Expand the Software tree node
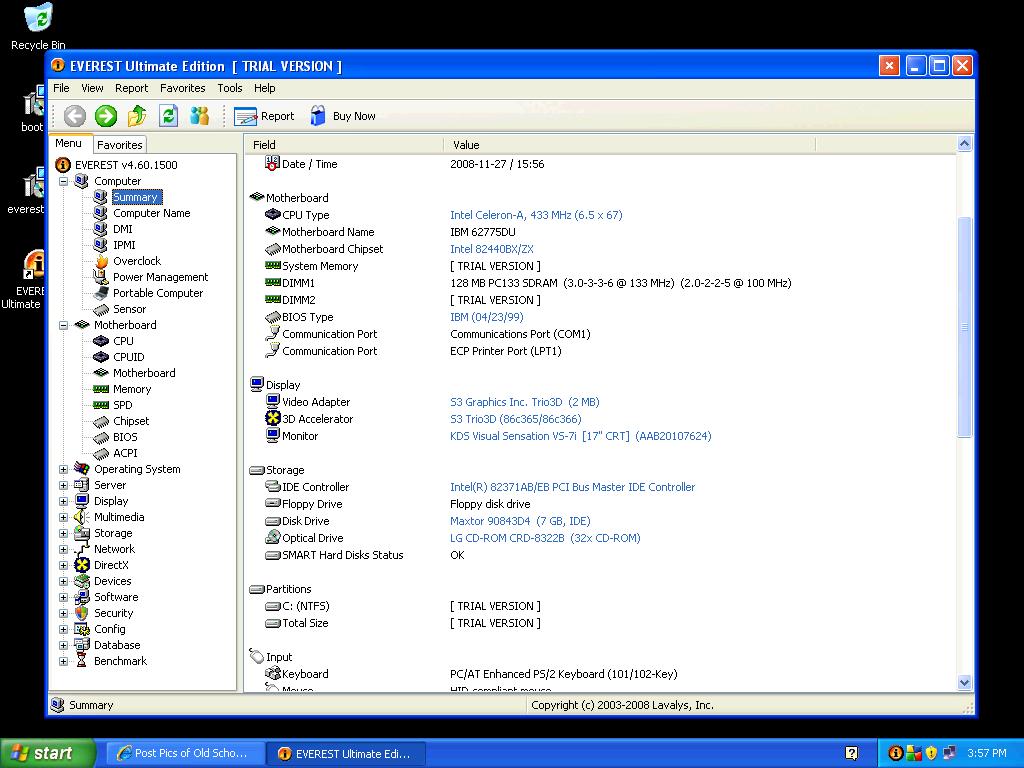Screen dimensions: 1024x768 coord(63,598)
